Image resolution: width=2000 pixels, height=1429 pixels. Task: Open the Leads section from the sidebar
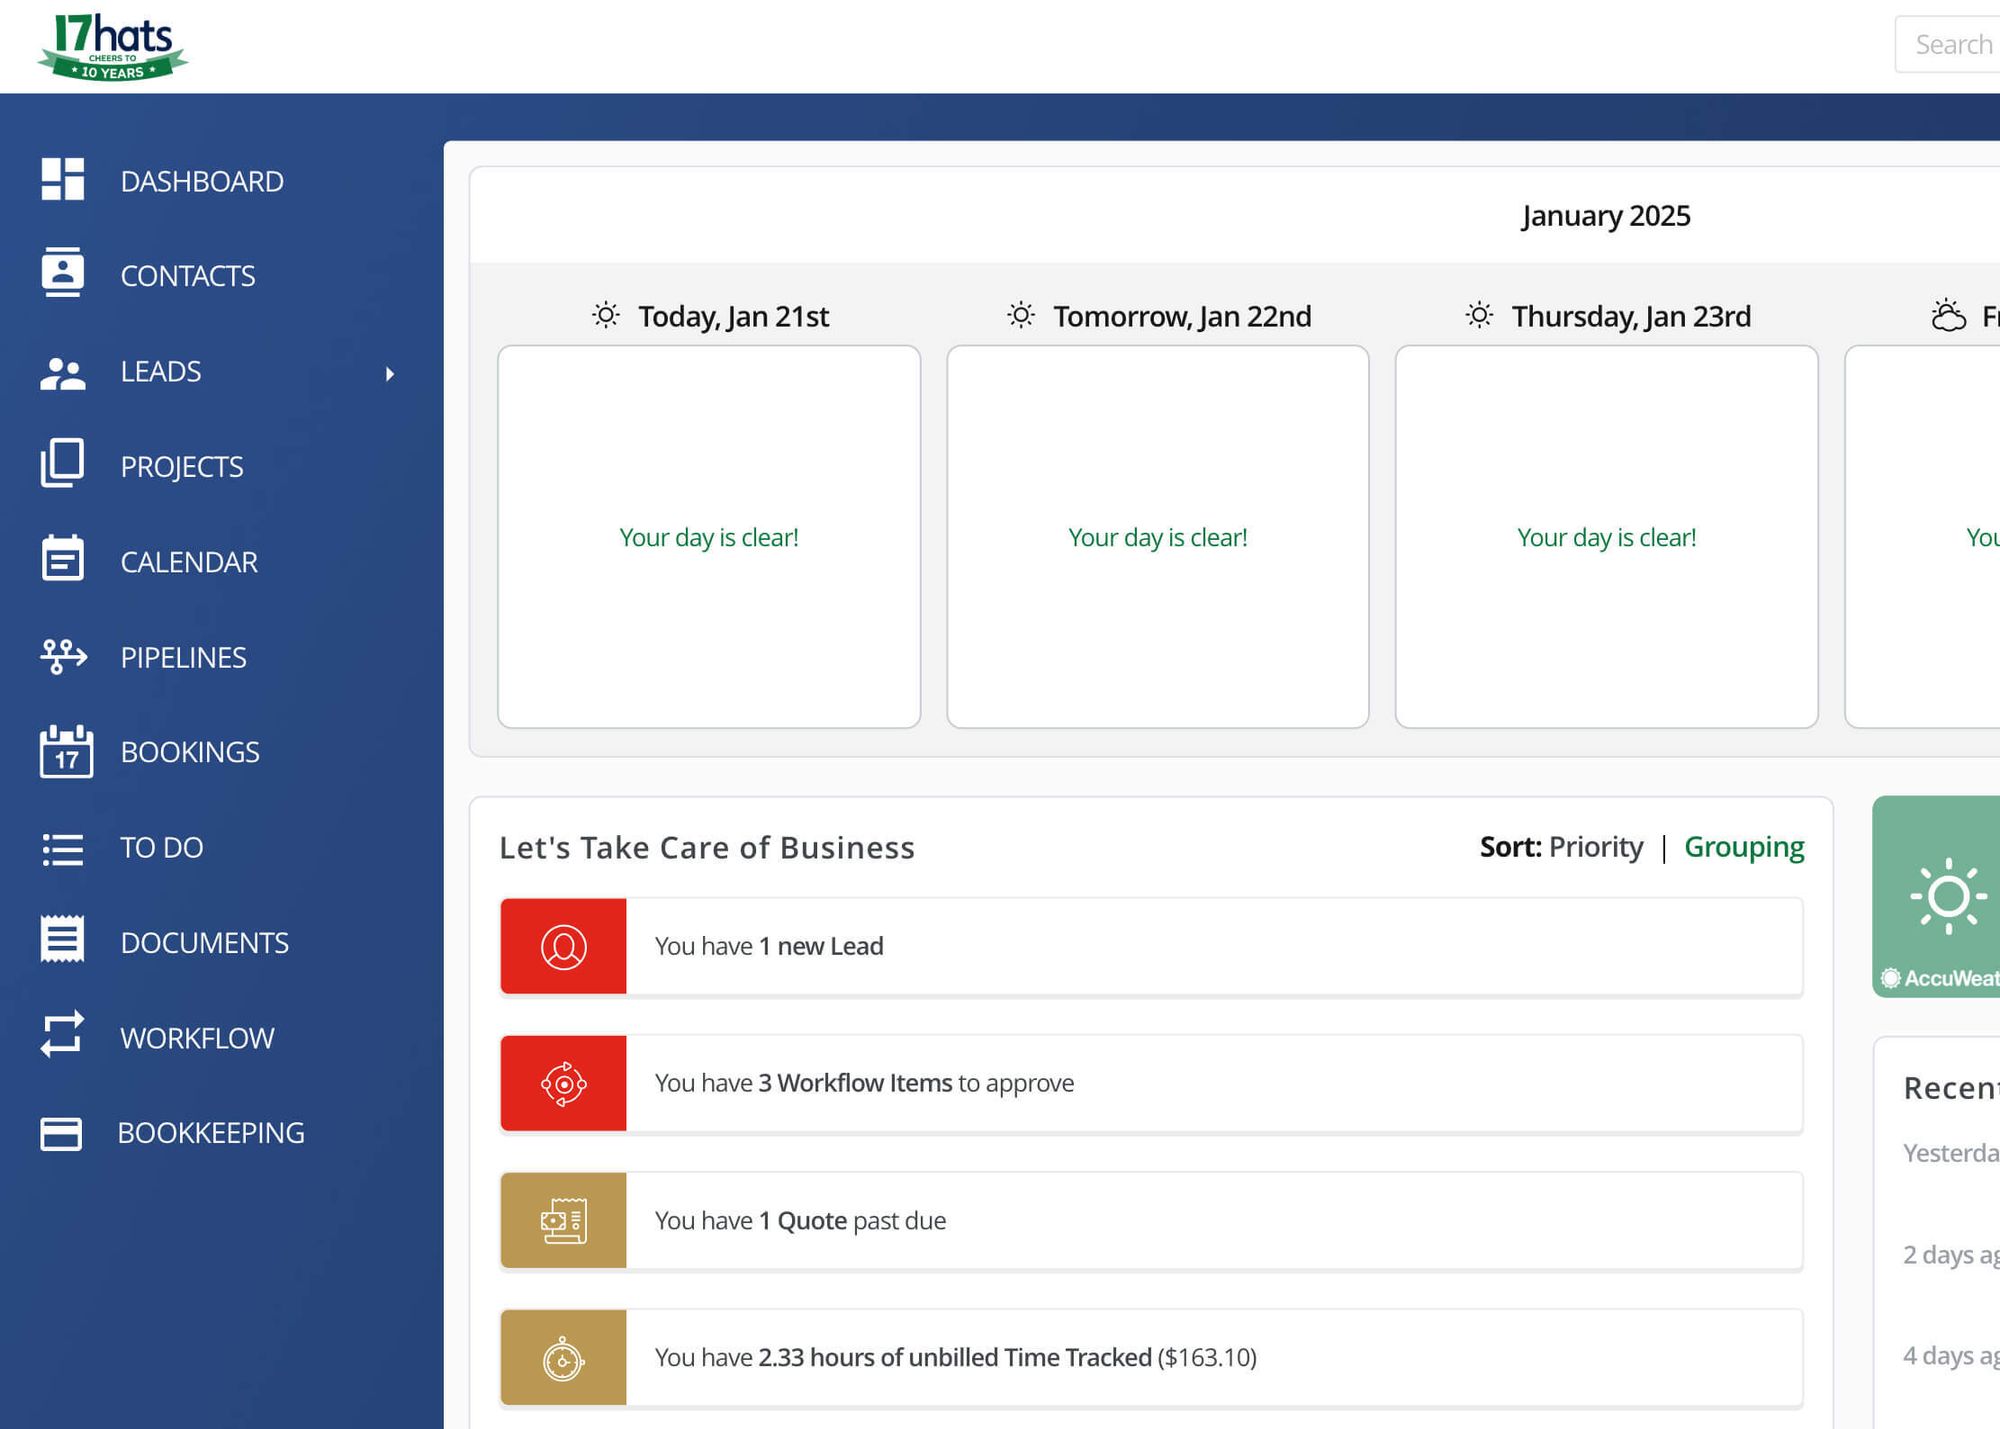click(160, 371)
